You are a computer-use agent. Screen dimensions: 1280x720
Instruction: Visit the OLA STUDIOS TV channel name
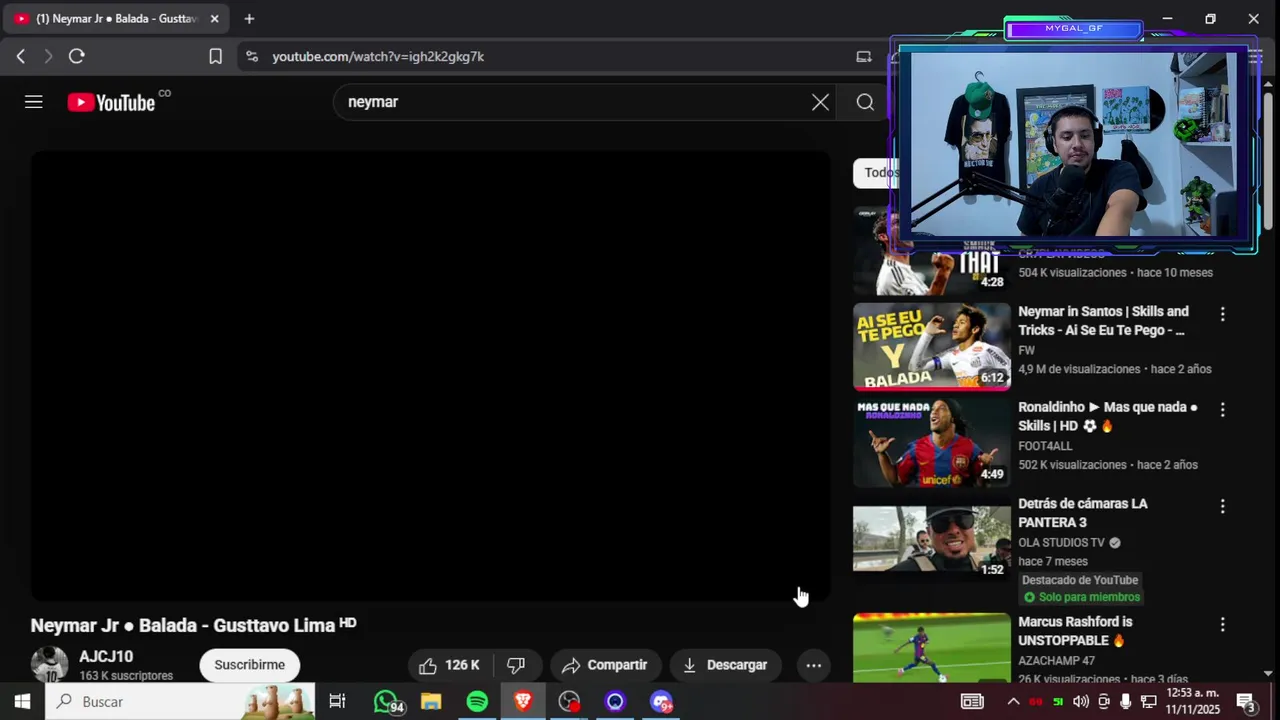[x=1061, y=542]
